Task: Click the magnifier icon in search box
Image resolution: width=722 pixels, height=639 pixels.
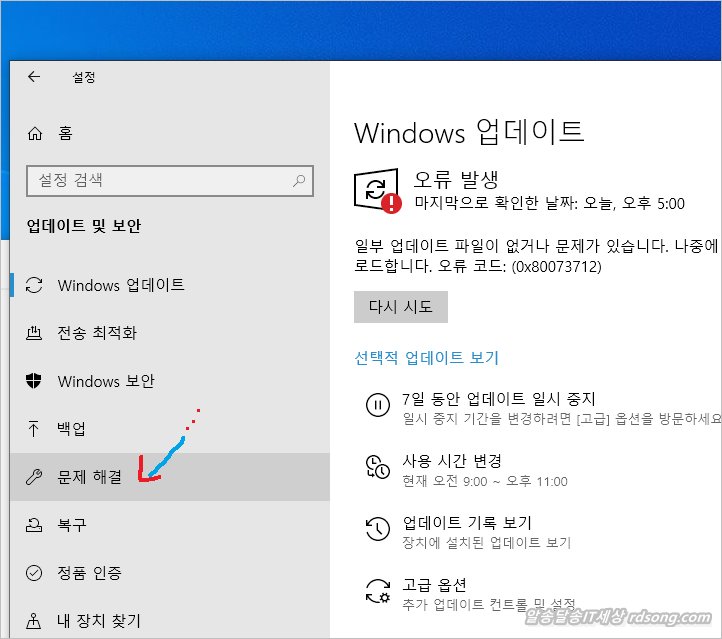Action: (299, 180)
